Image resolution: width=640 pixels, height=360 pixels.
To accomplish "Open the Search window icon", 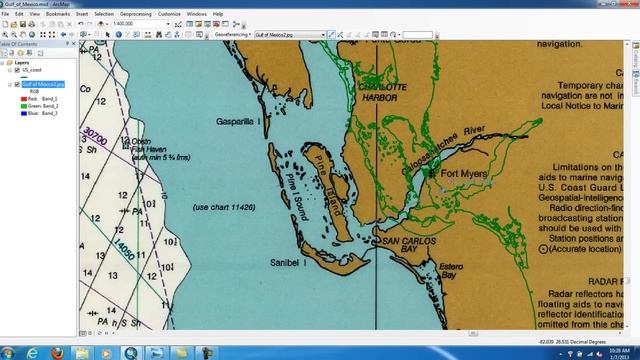I will (207, 24).
